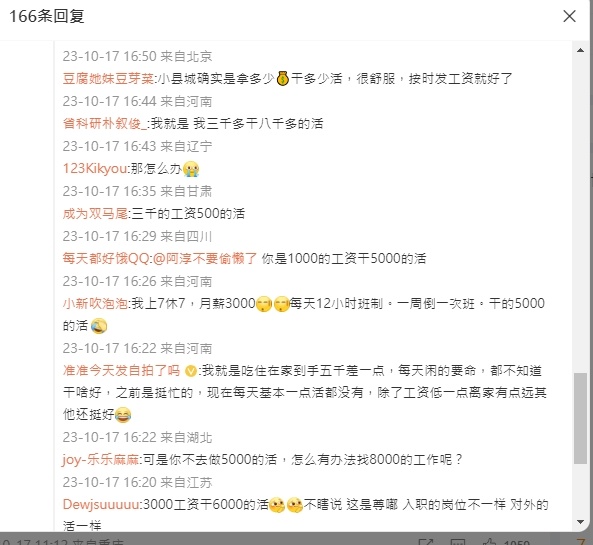Click the first emoji after 月薪3000
The height and width of the screenshot is (545, 593).
(x=264, y=304)
